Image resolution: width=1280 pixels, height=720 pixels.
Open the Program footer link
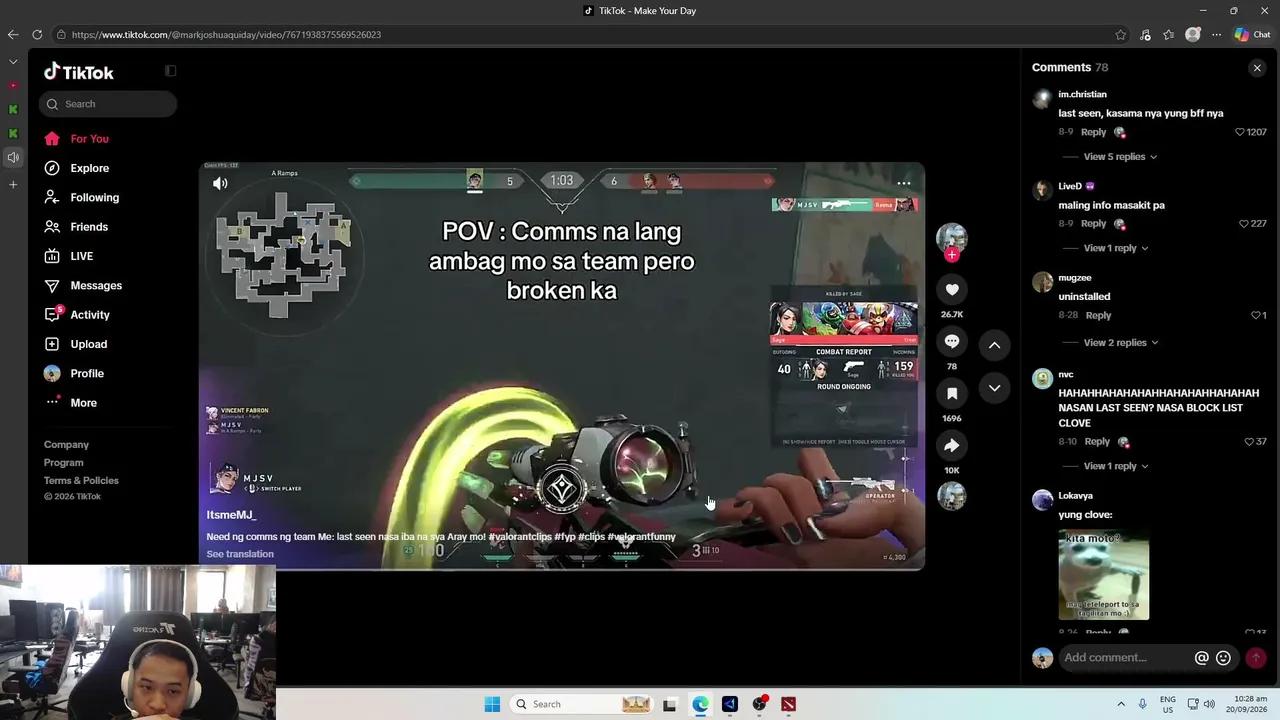(x=63, y=463)
